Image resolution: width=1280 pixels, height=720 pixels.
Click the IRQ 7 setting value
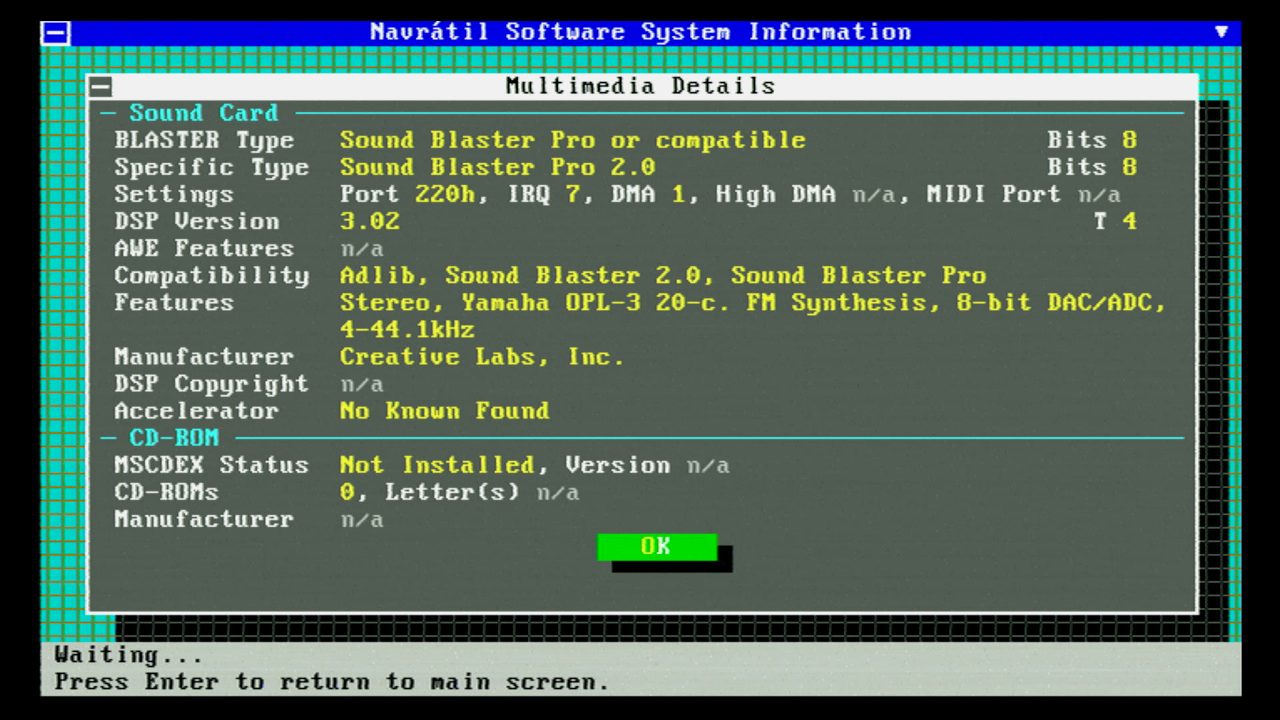[543, 194]
